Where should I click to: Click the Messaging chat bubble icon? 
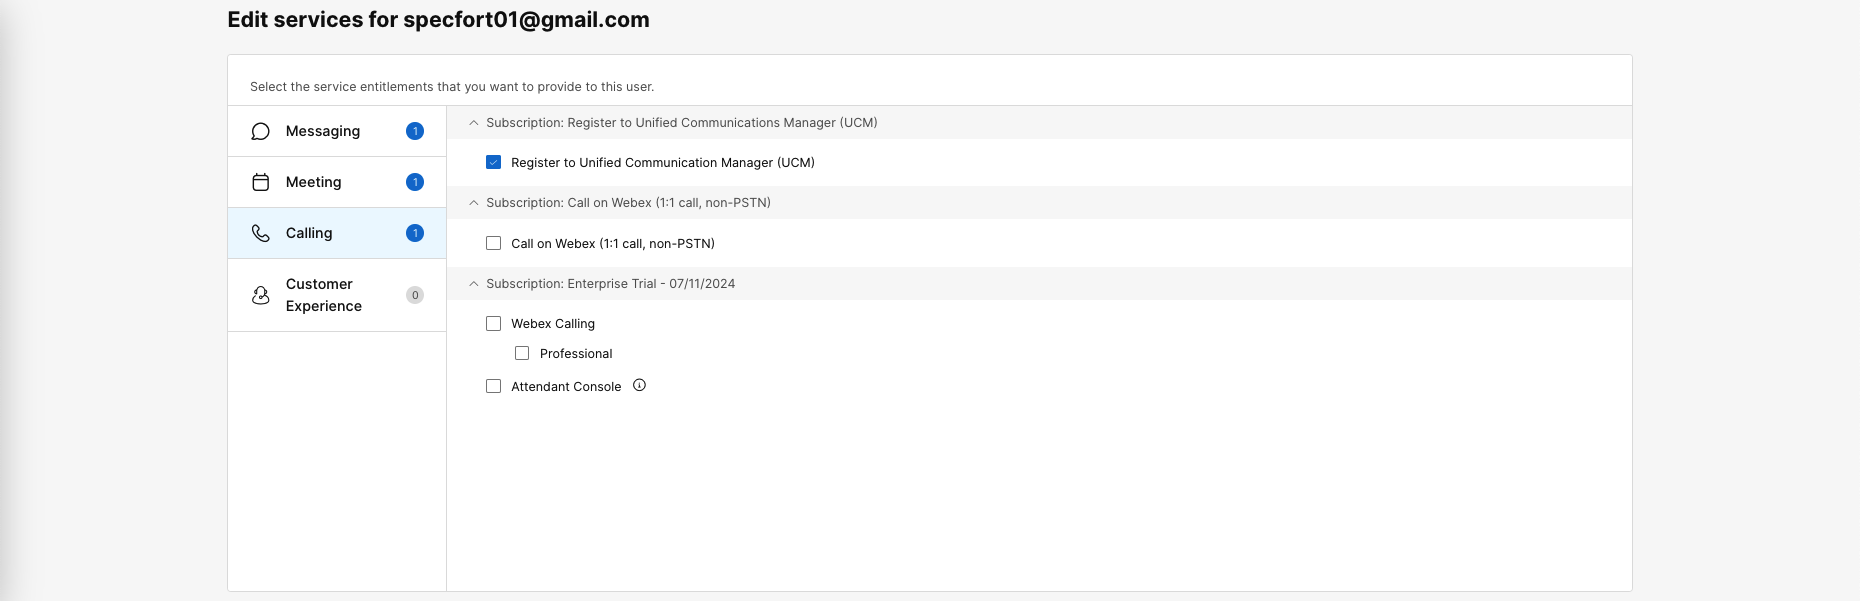(x=261, y=131)
